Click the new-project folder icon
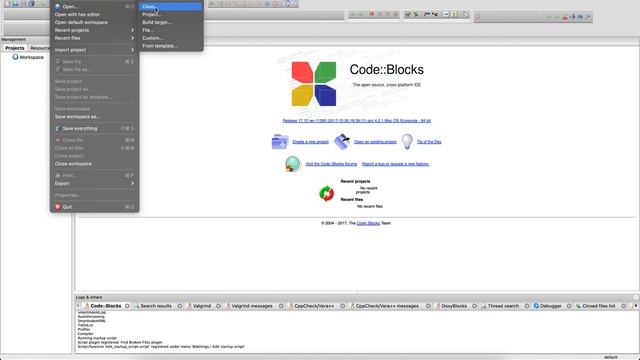Viewport: 640px width, 360px height. 280,142
